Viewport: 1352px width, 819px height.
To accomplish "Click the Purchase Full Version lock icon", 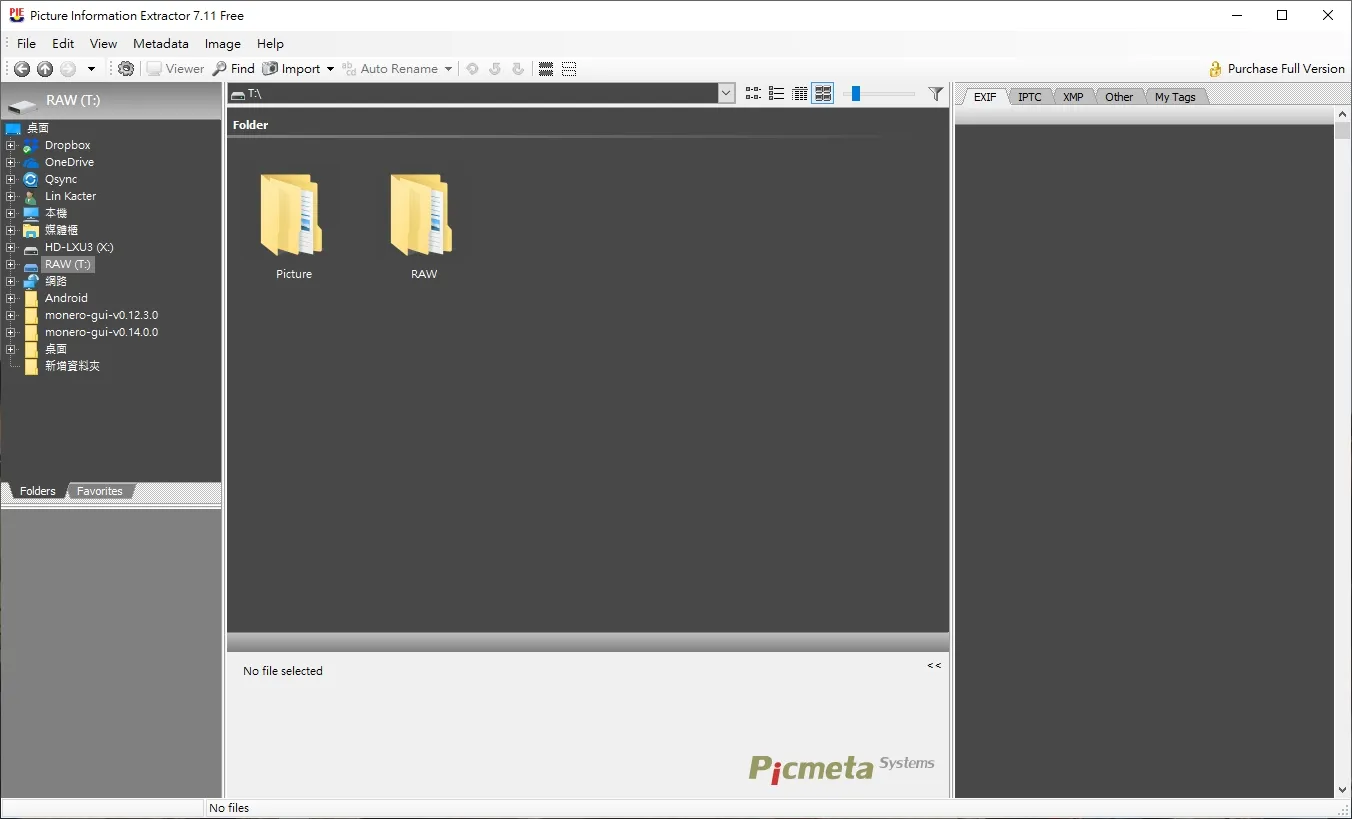I will point(1216,69).
